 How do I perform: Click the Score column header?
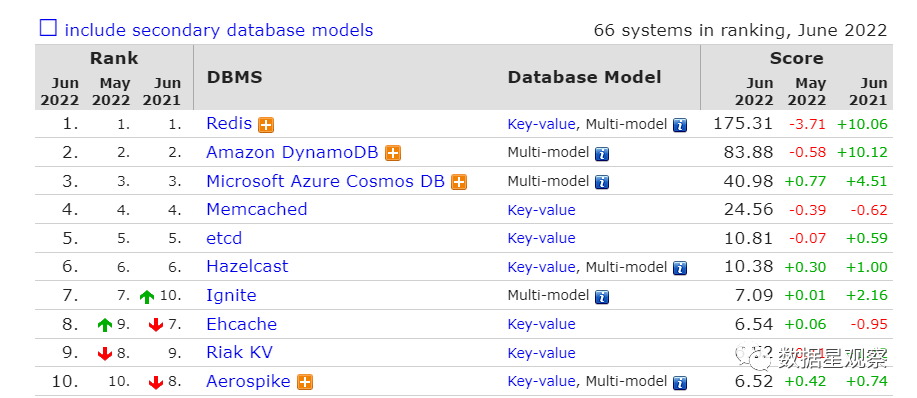point(797,58)
